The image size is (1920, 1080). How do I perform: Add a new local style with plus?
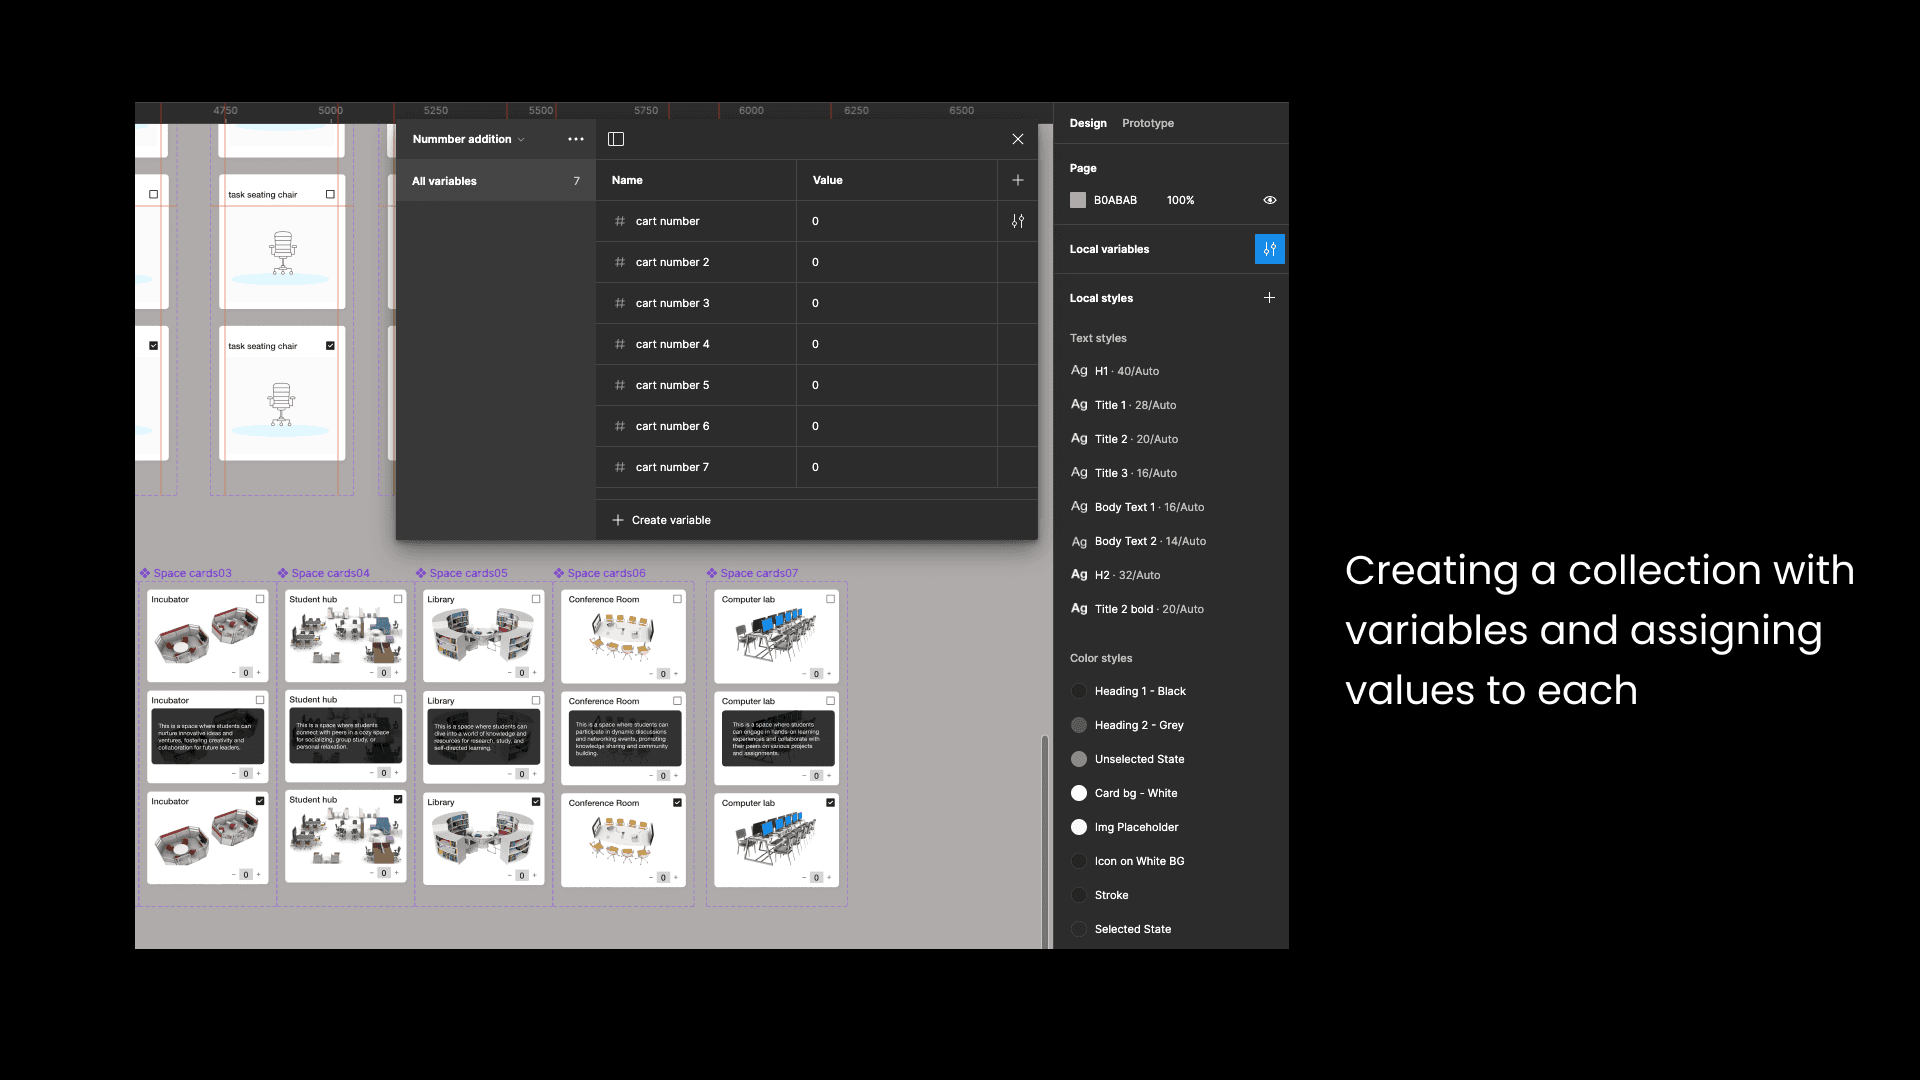[x=1269, y=298]
